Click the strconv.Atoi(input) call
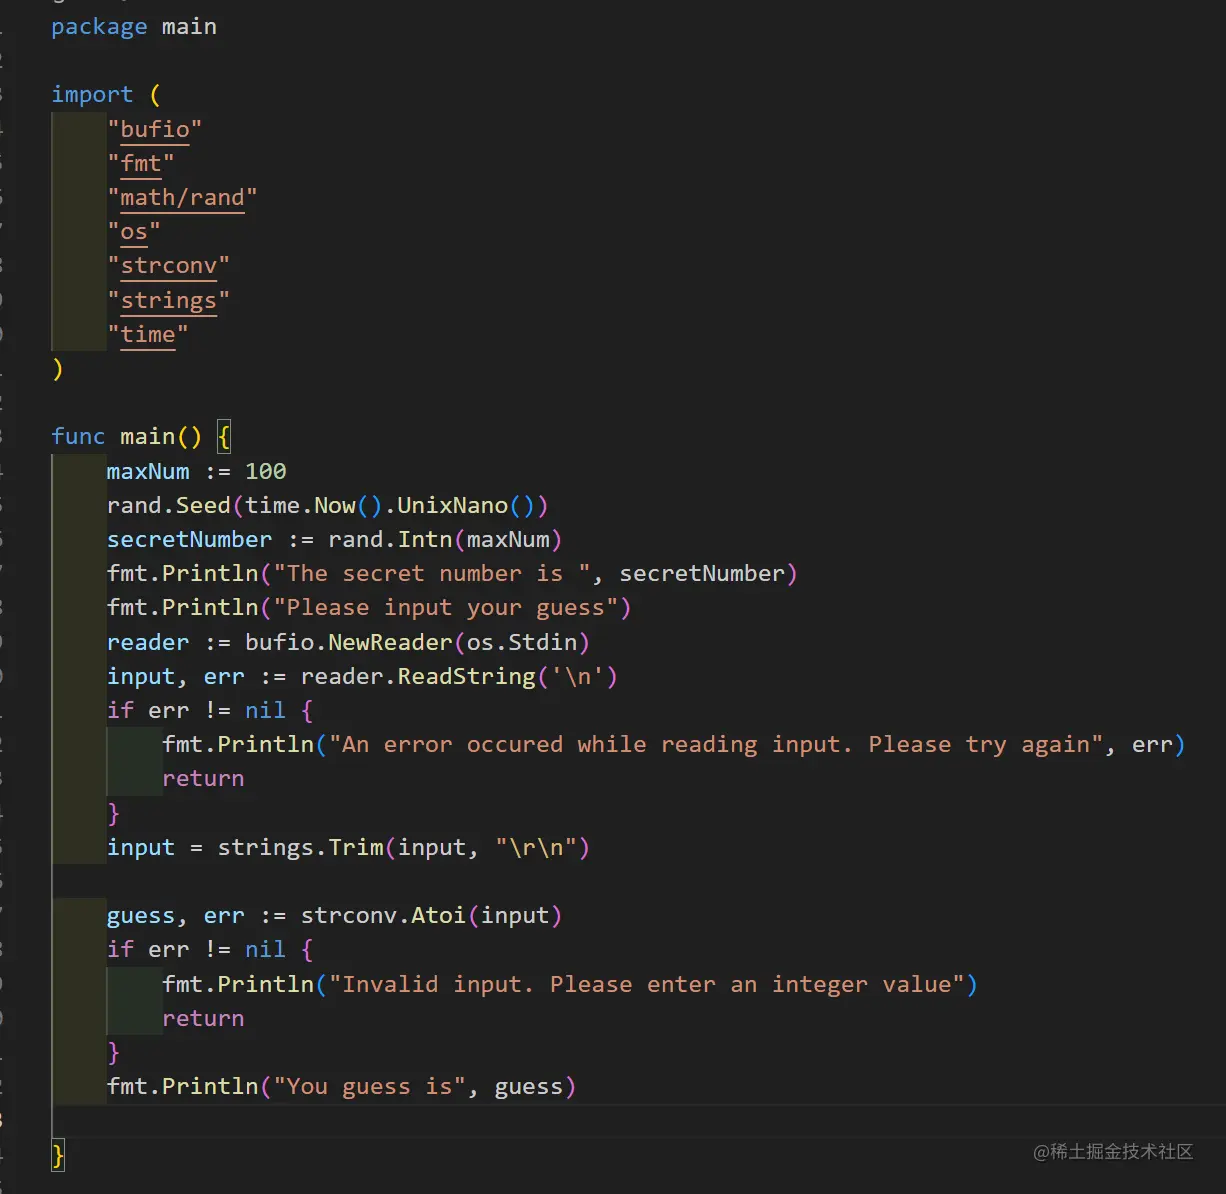Screen dimensions: 1226x1194 click(431, 916)
